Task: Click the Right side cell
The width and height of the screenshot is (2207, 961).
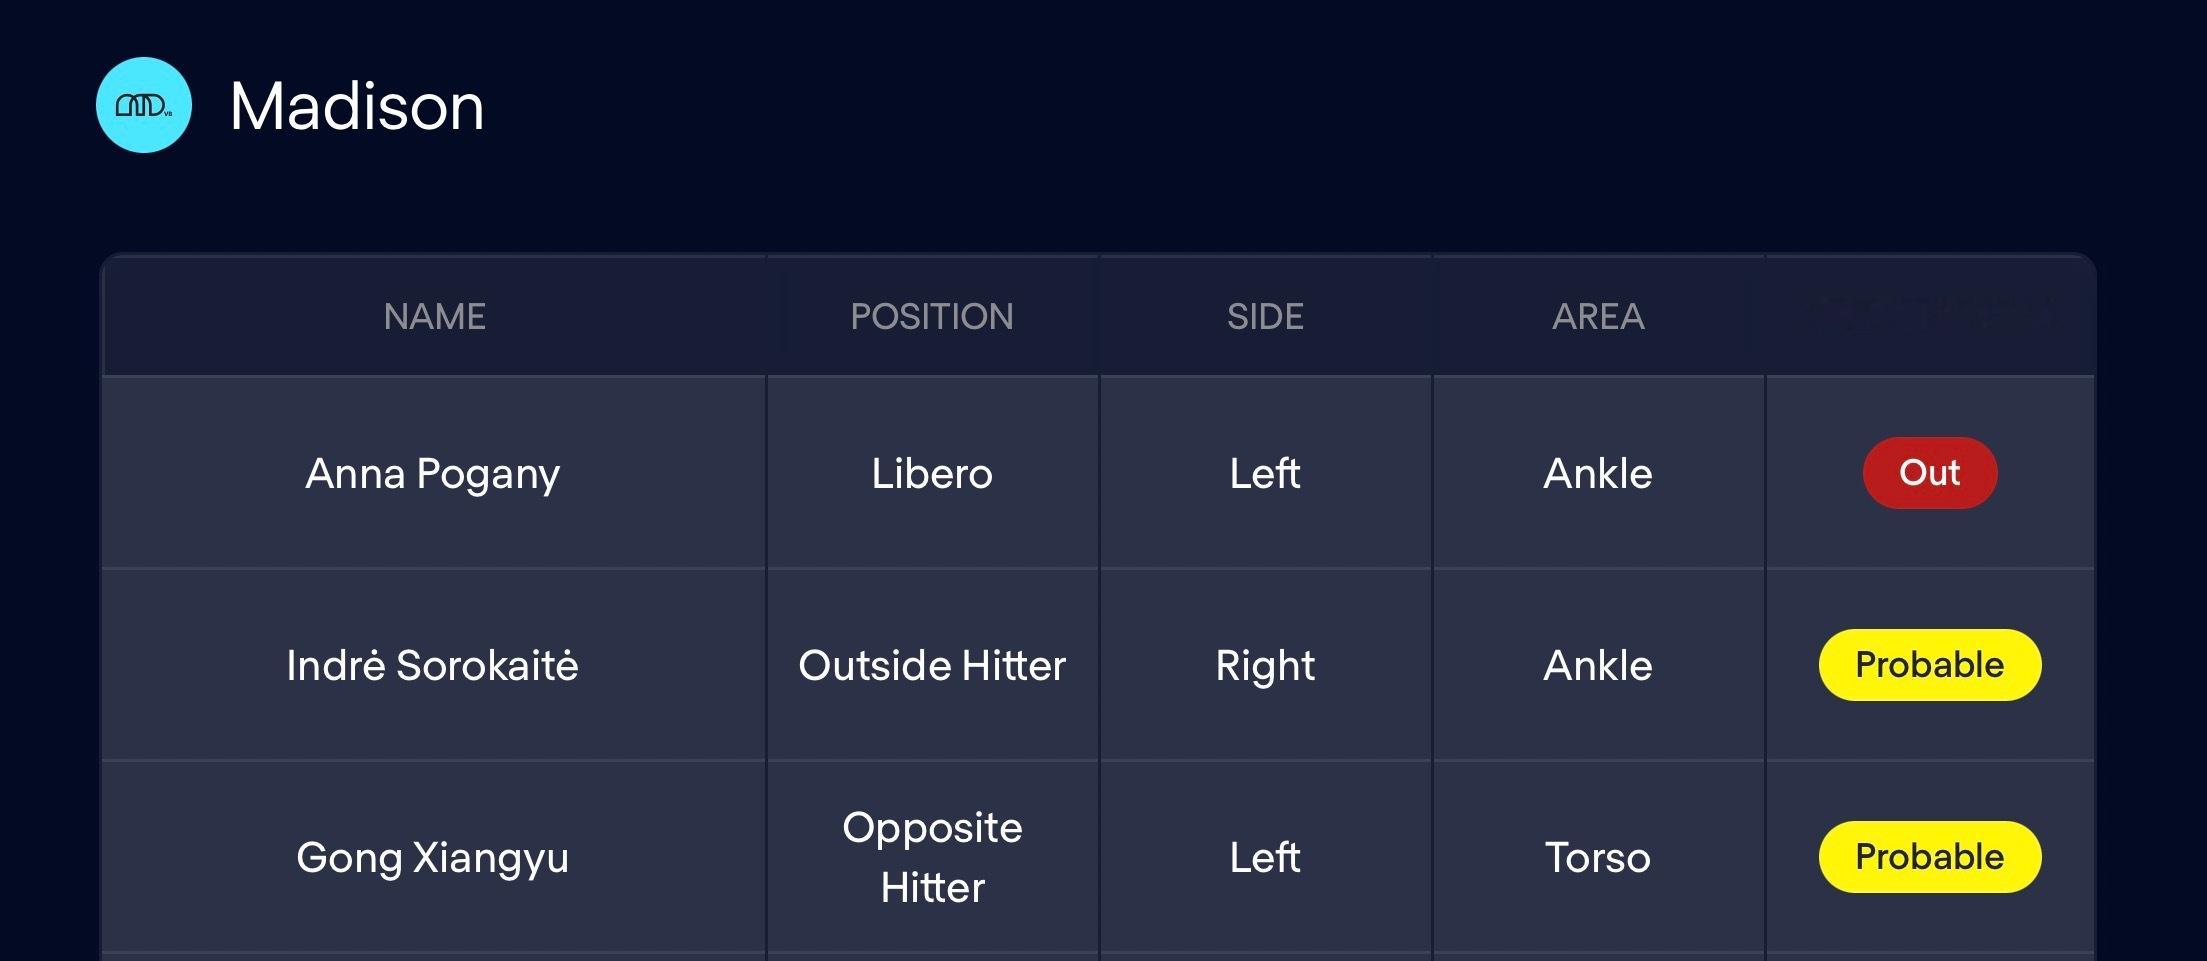Action: [x=1265, y=666]
